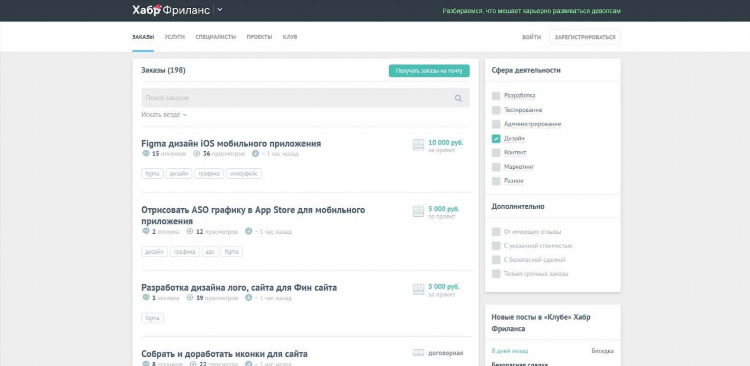This screenshot has width=750, height=366.
Task: Tick the Администрирование checkbox
Action: [x=496, y=124]
